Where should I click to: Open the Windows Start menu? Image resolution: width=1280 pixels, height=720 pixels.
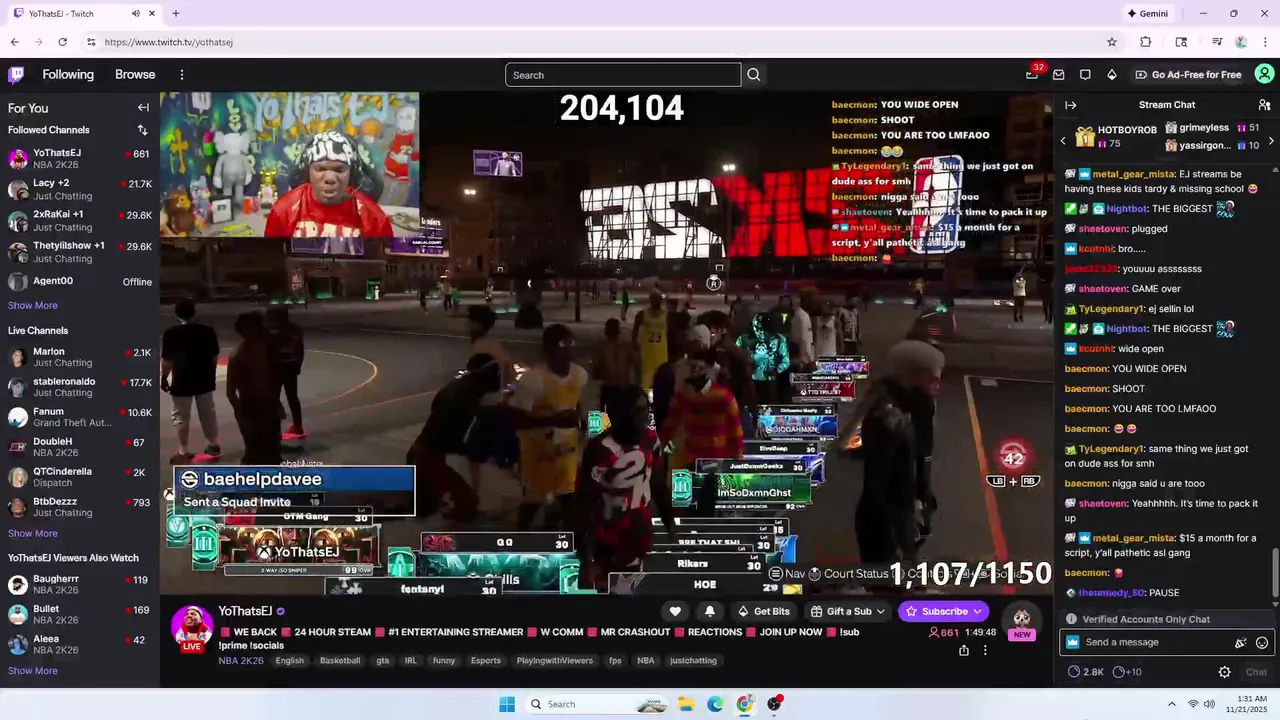point(507,704)
